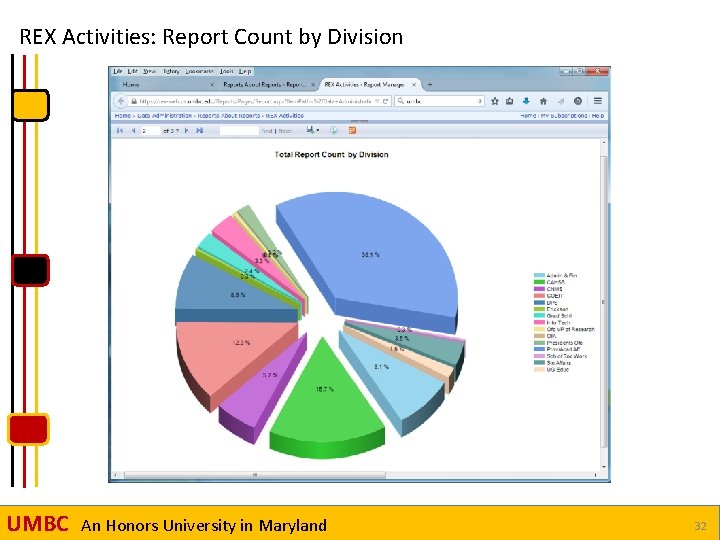Bookmark this page with the star icon

tap(495, 101)
